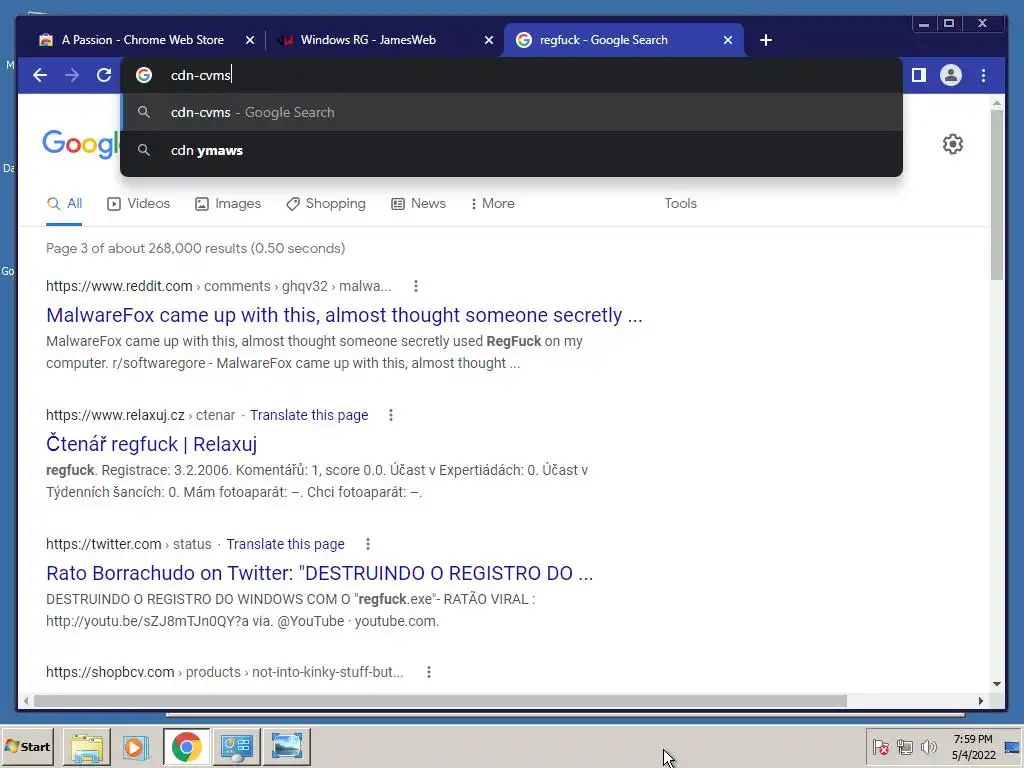Open options for the twitter.com result
The width and height of the screenshot is (1024, 768).
[368, 544]
